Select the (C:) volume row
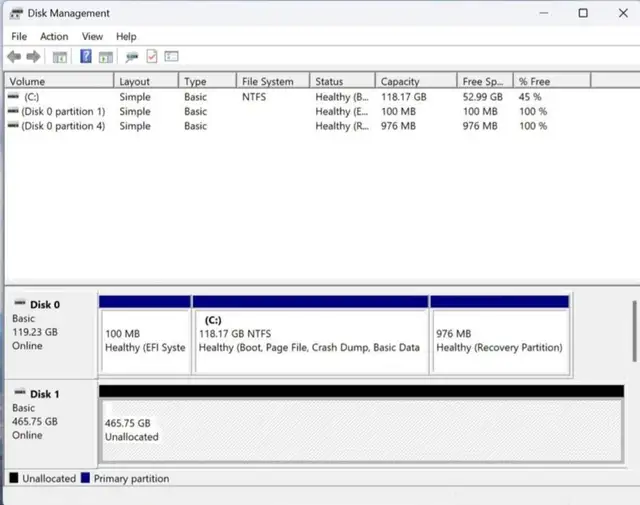The width and height of the screenshot is (640, 505). pos(298,97)
